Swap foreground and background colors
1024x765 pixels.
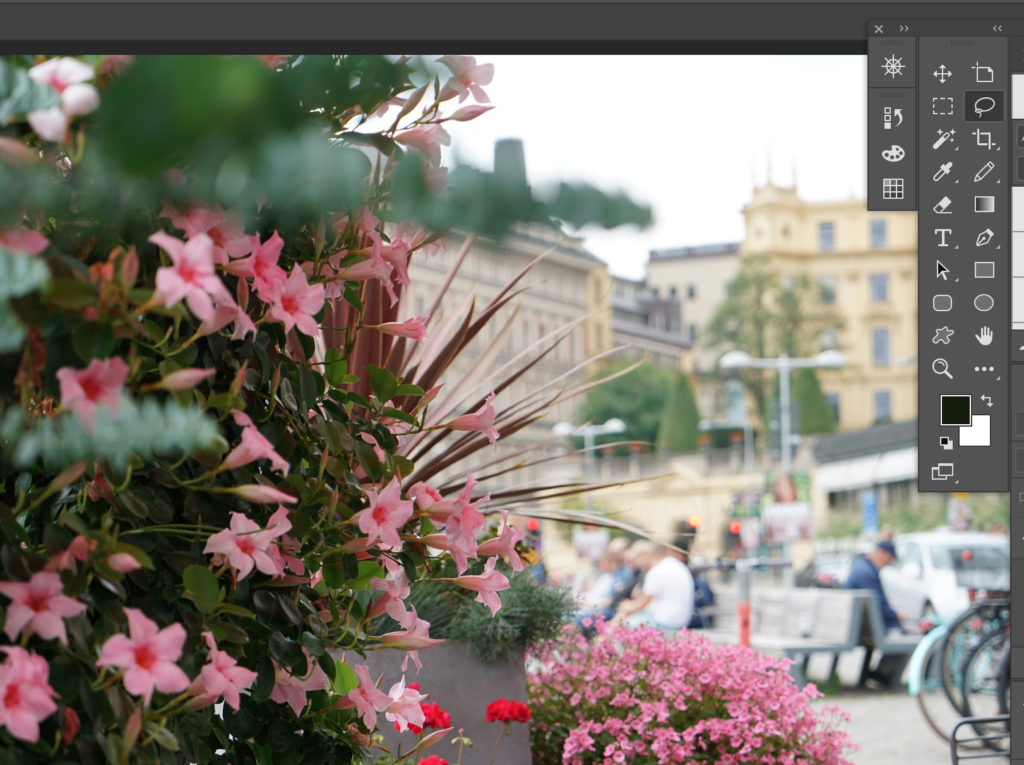[987, 400]
